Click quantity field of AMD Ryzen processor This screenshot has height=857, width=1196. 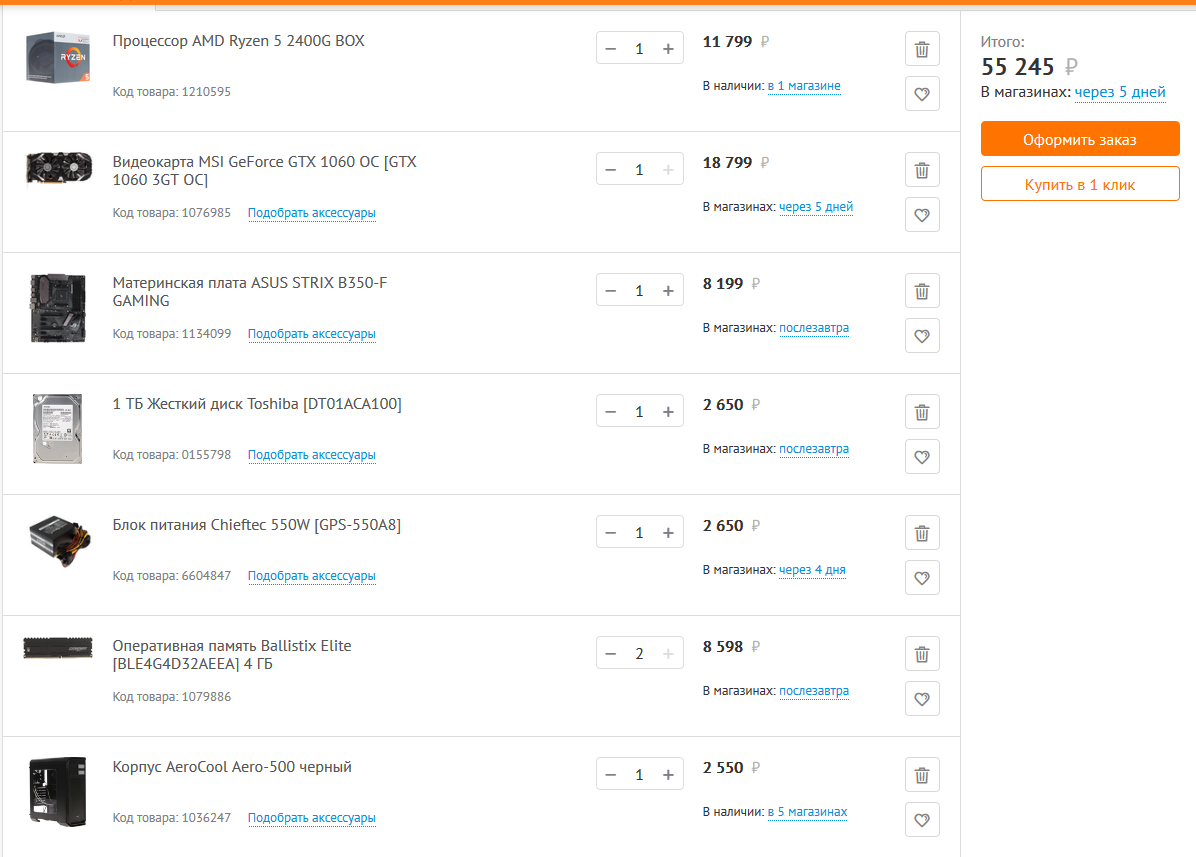coord(639,49)
